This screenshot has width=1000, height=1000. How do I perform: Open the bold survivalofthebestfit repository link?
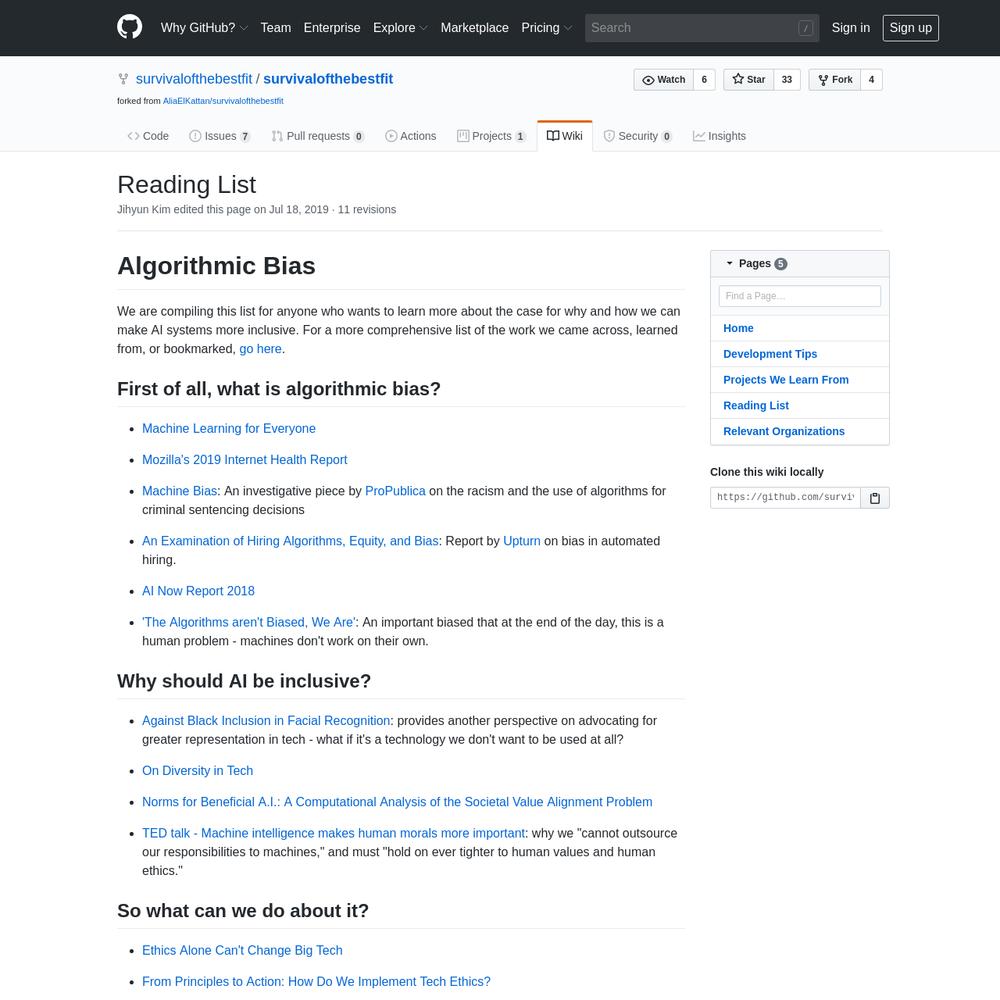coord(328,79)
